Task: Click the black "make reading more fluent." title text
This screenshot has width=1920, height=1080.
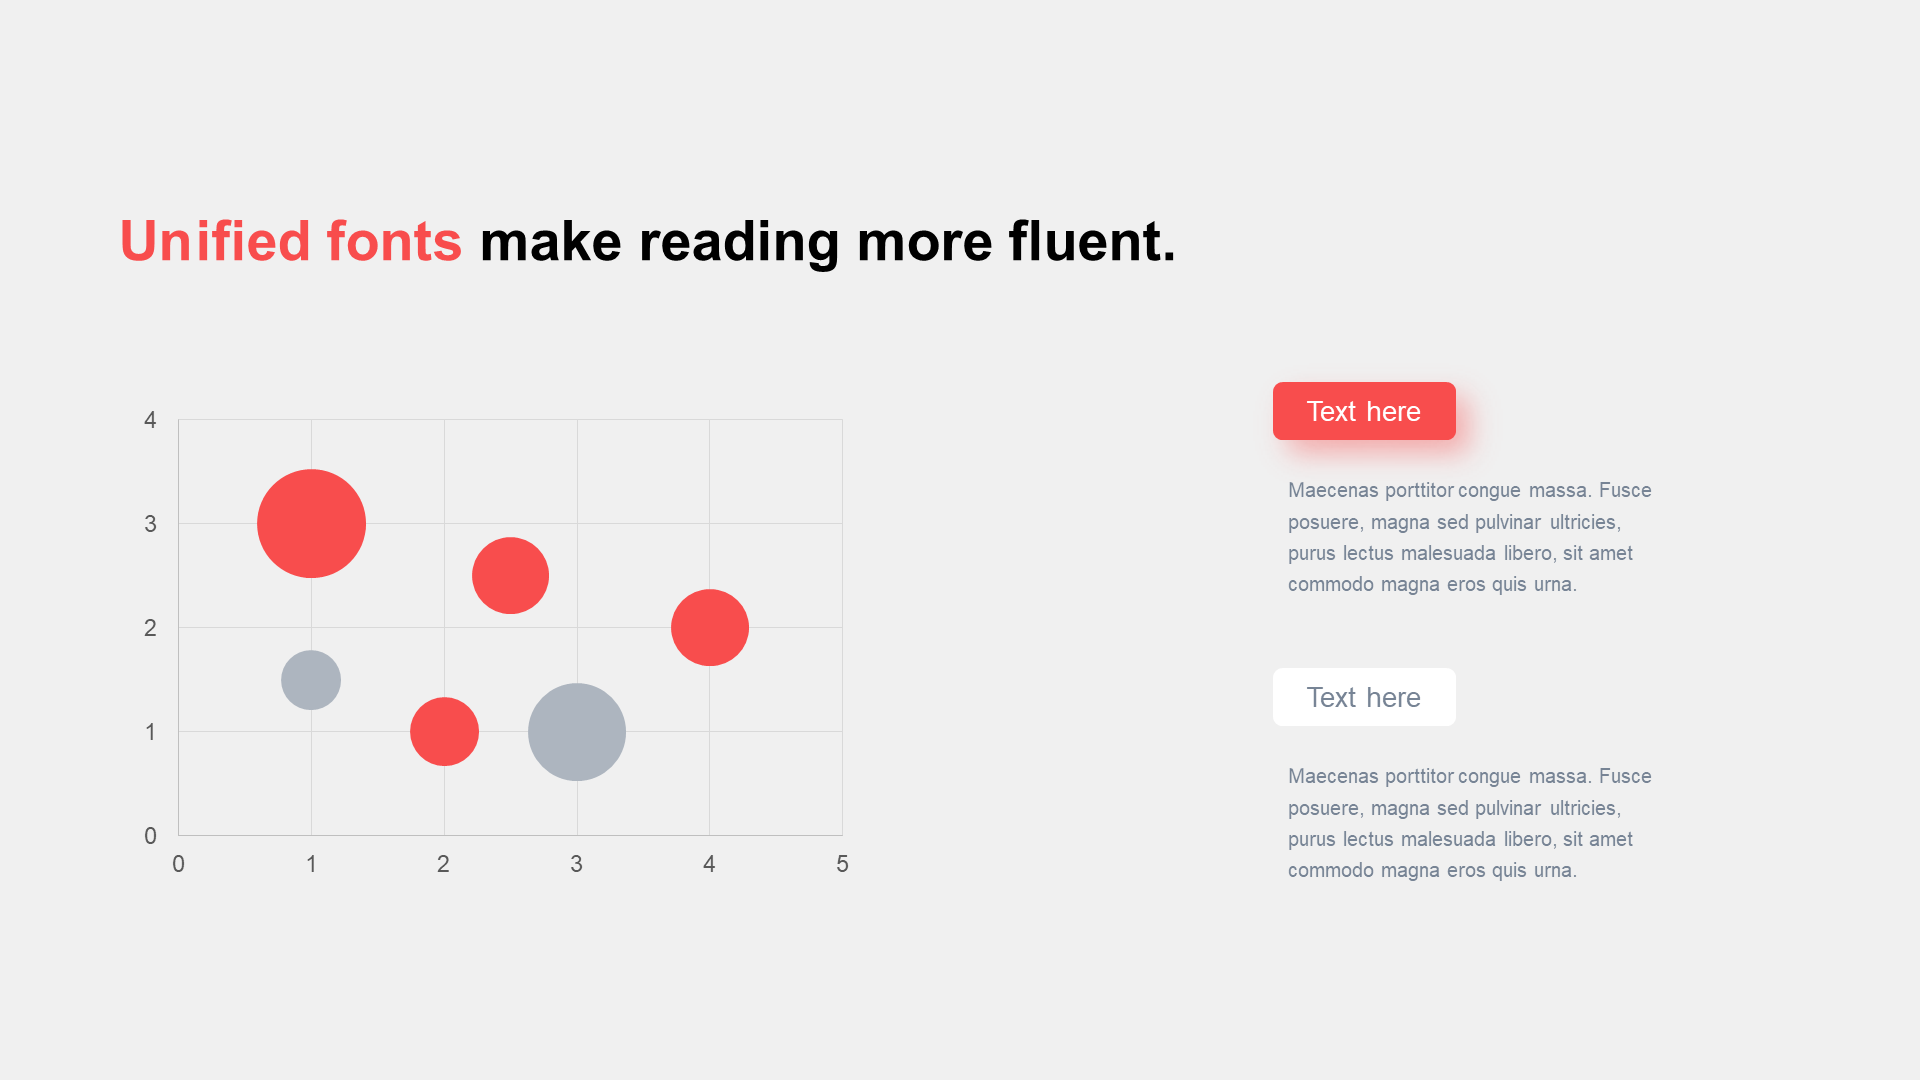Action: point(828,242)
